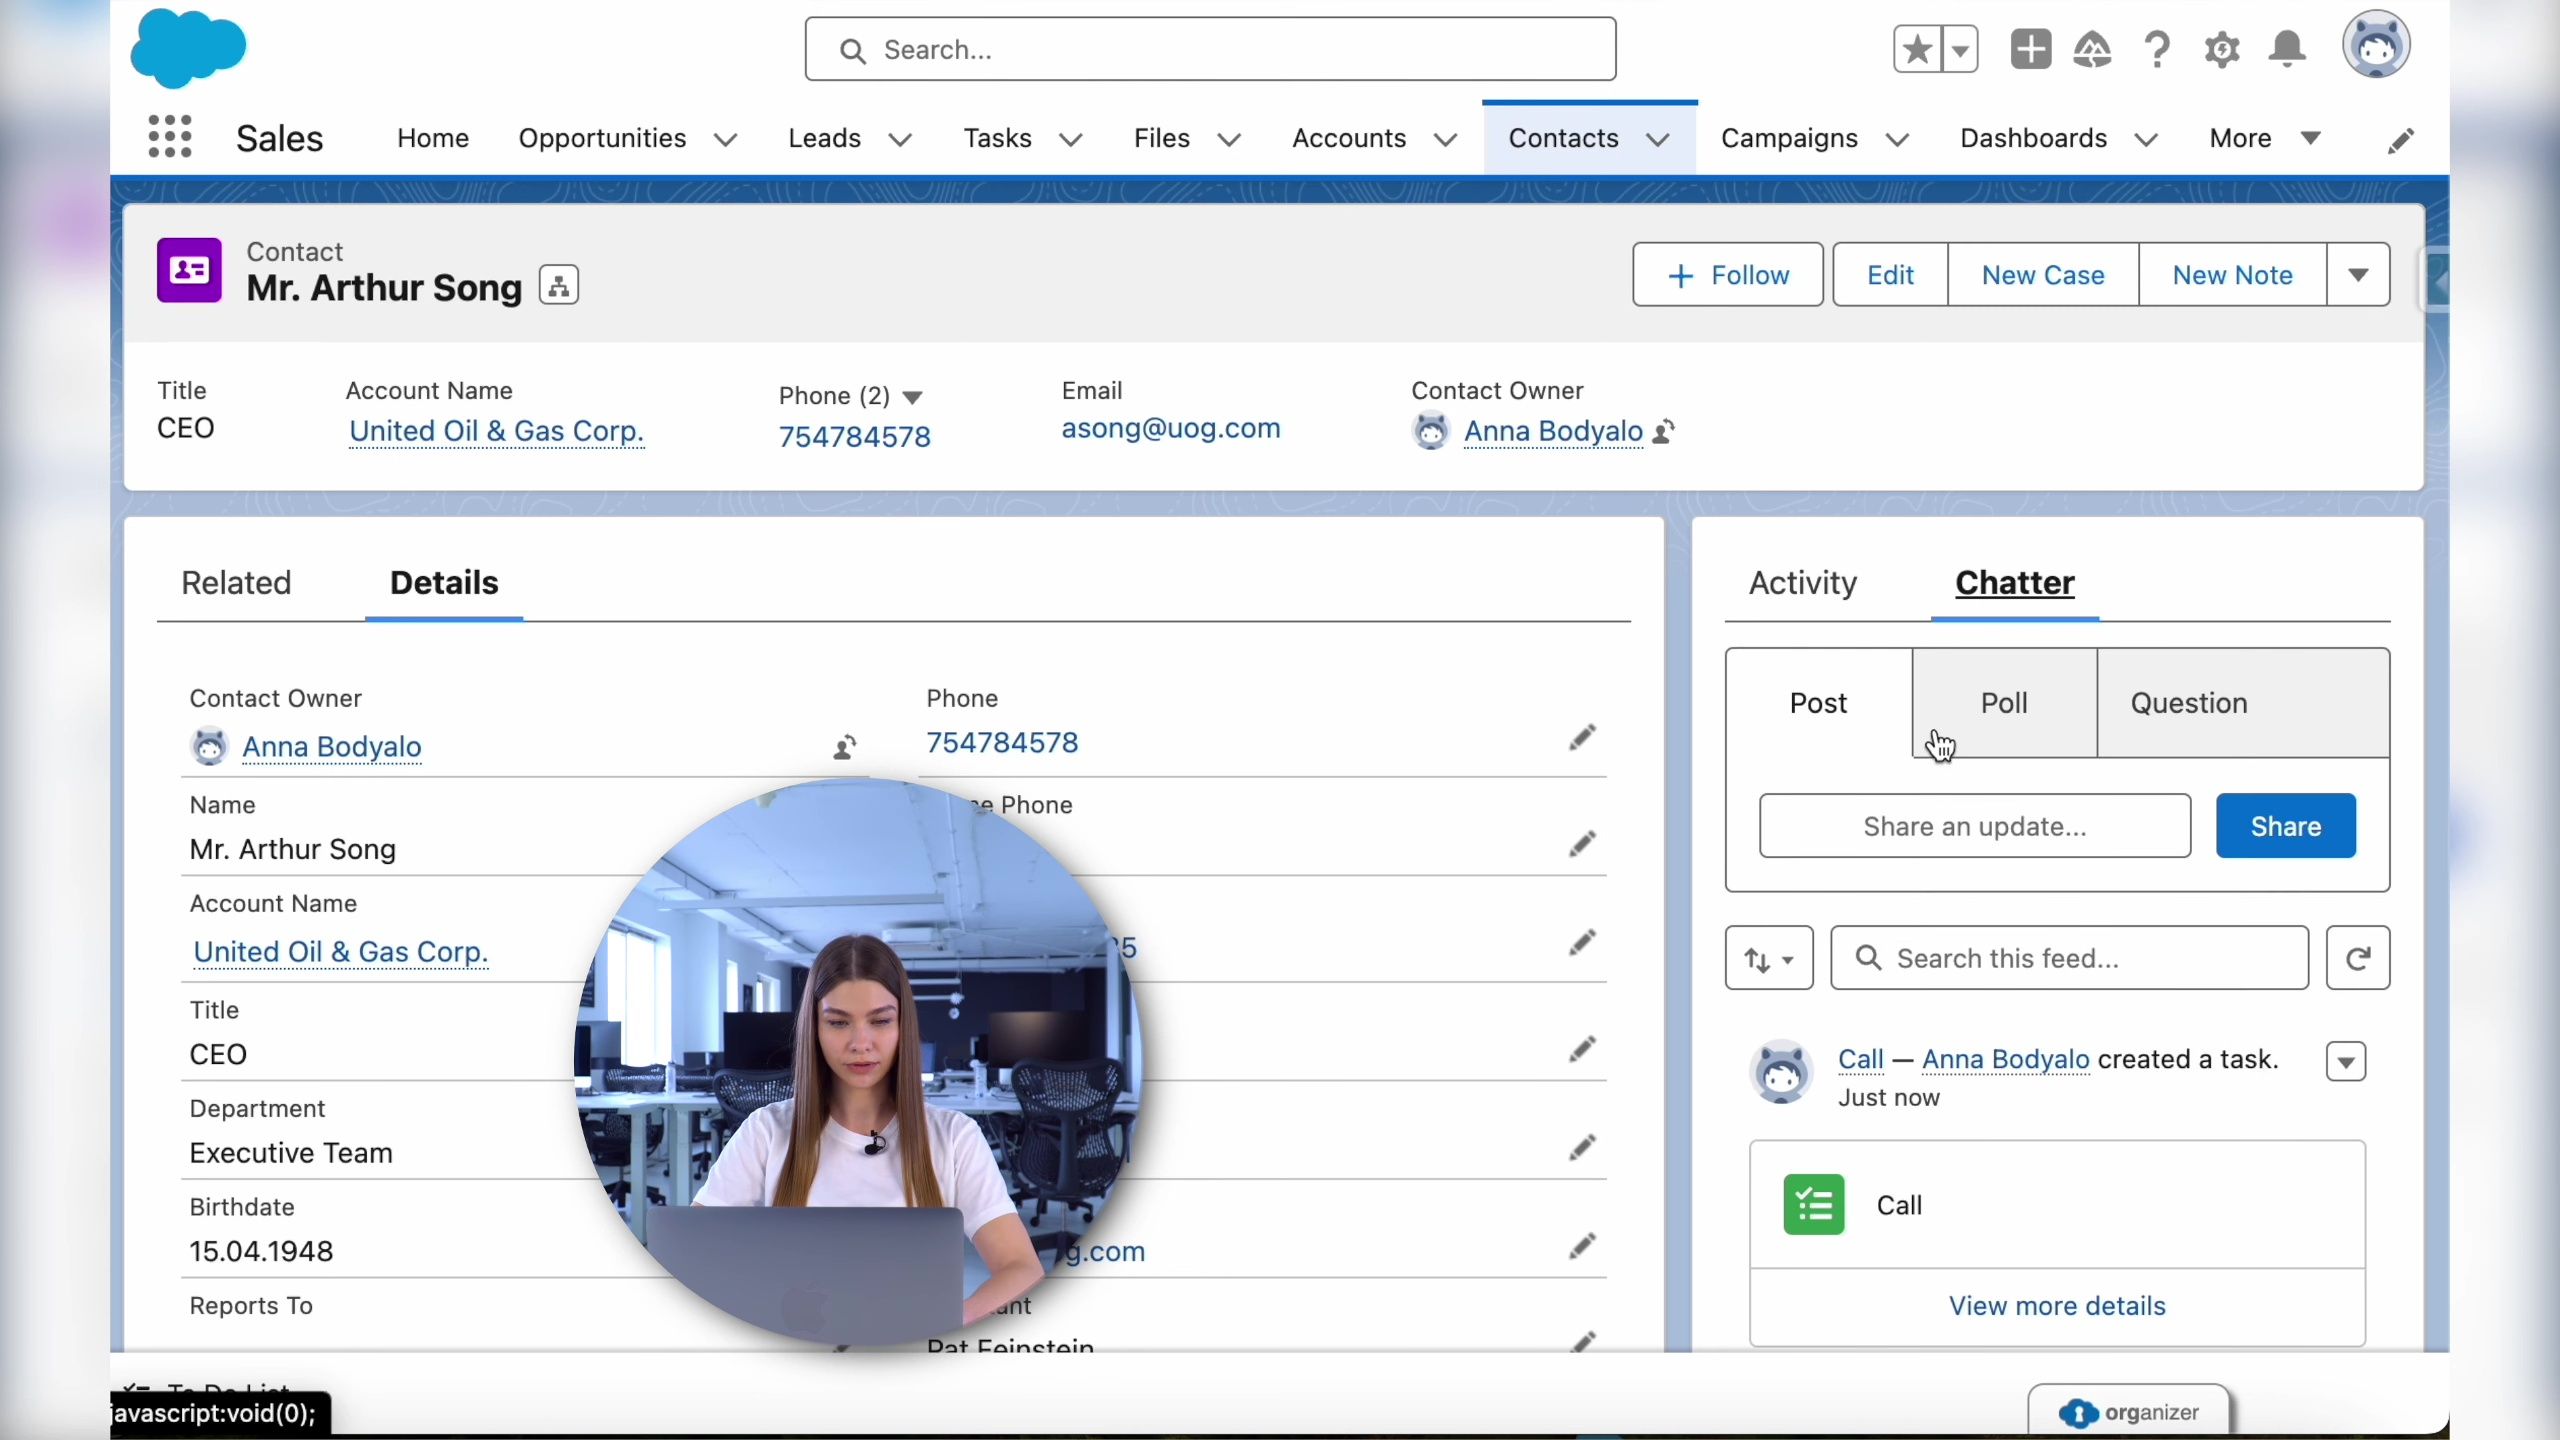Select the Poll publisher tab

tap(2005, 703)
